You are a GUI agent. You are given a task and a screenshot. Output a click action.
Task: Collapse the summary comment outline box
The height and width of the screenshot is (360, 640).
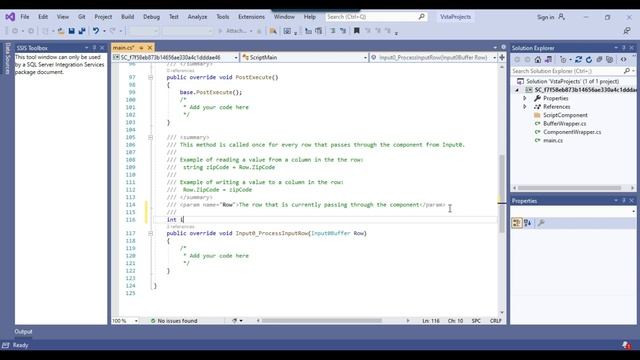click(x=150, y=137)
